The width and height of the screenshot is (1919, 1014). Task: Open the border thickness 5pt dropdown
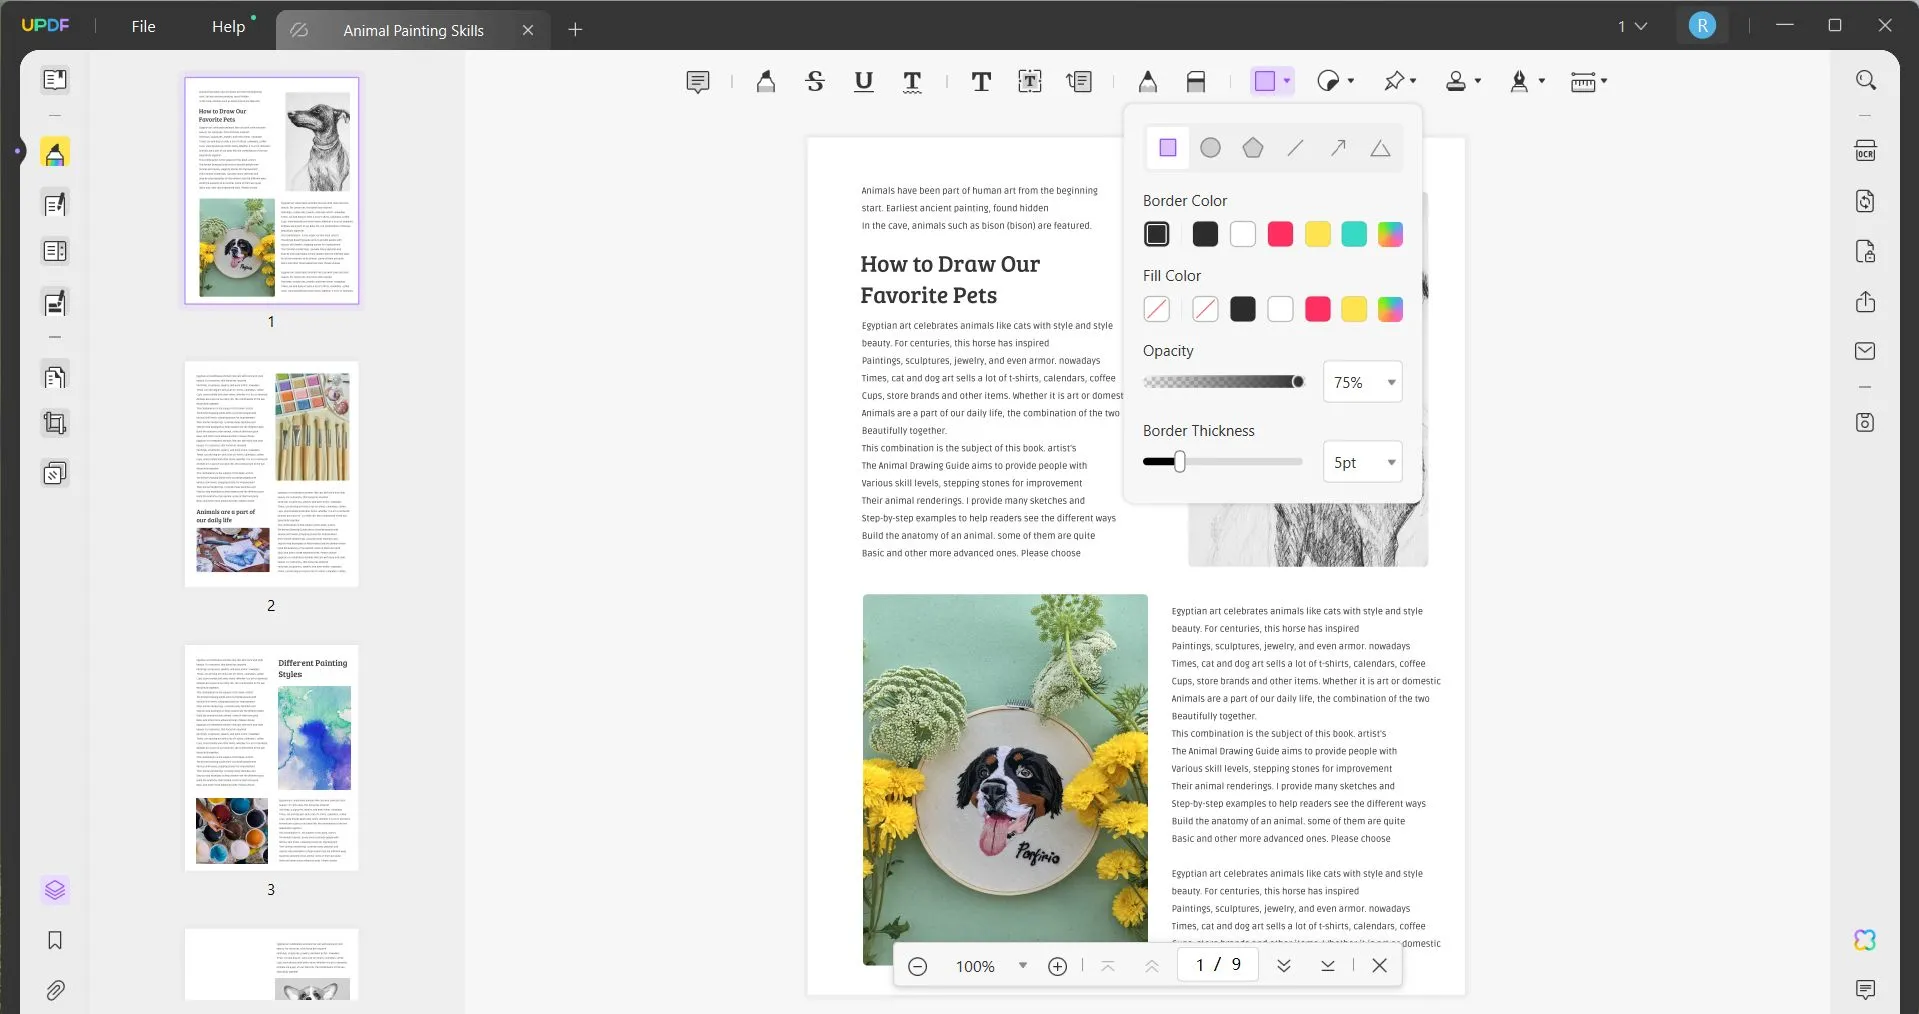pos(1362,462)
